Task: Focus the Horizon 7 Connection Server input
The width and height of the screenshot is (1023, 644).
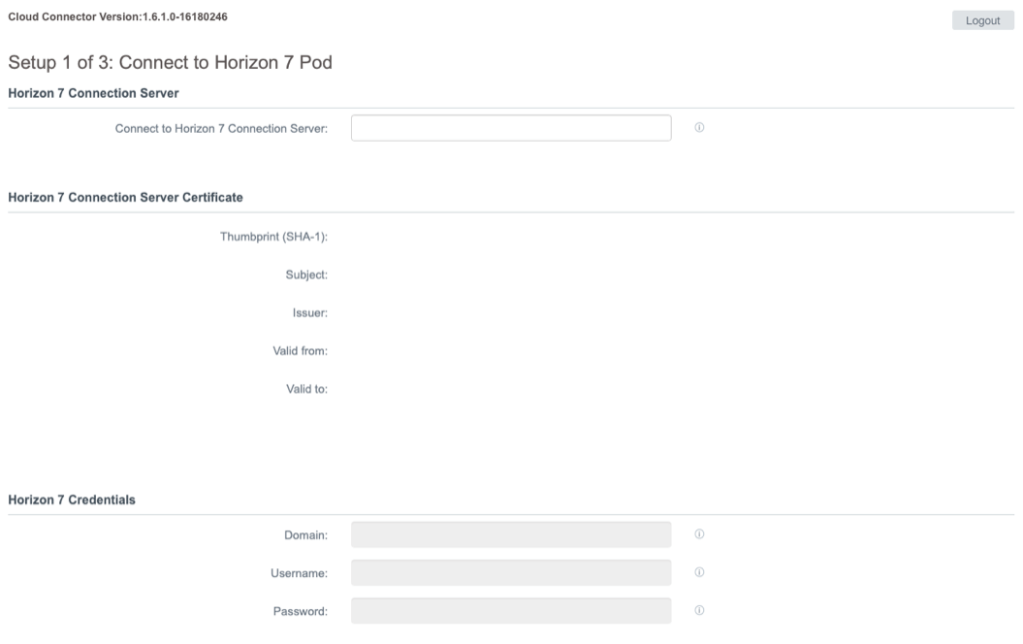Action: 510,128
